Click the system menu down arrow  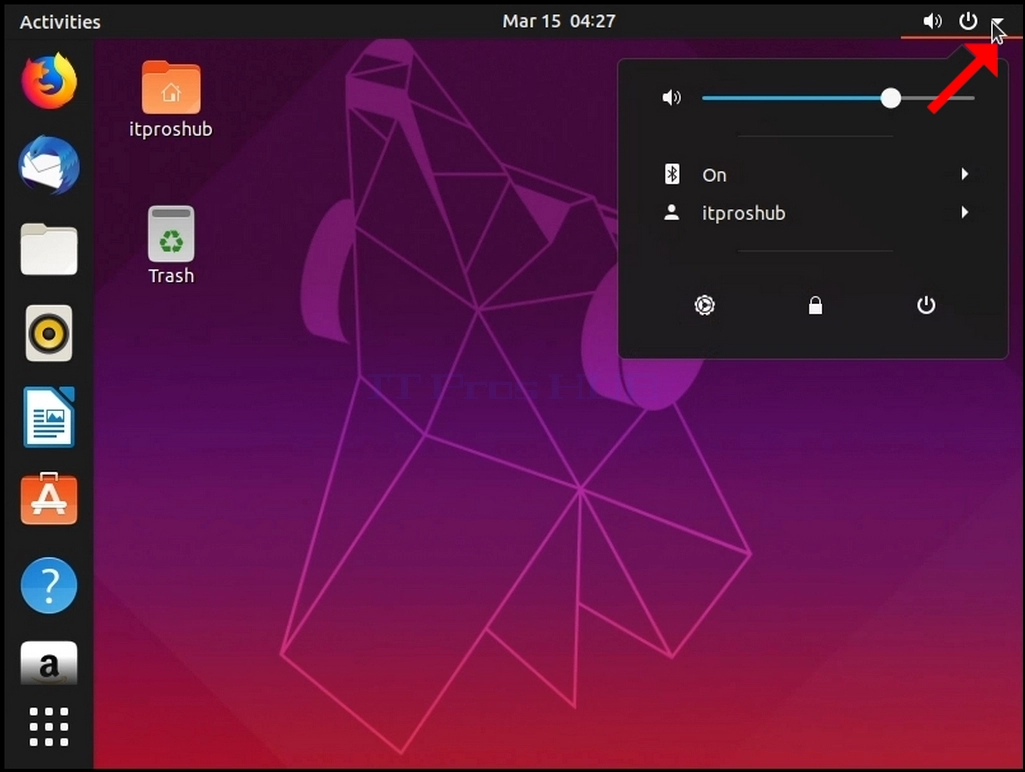(x=997, y=22)
